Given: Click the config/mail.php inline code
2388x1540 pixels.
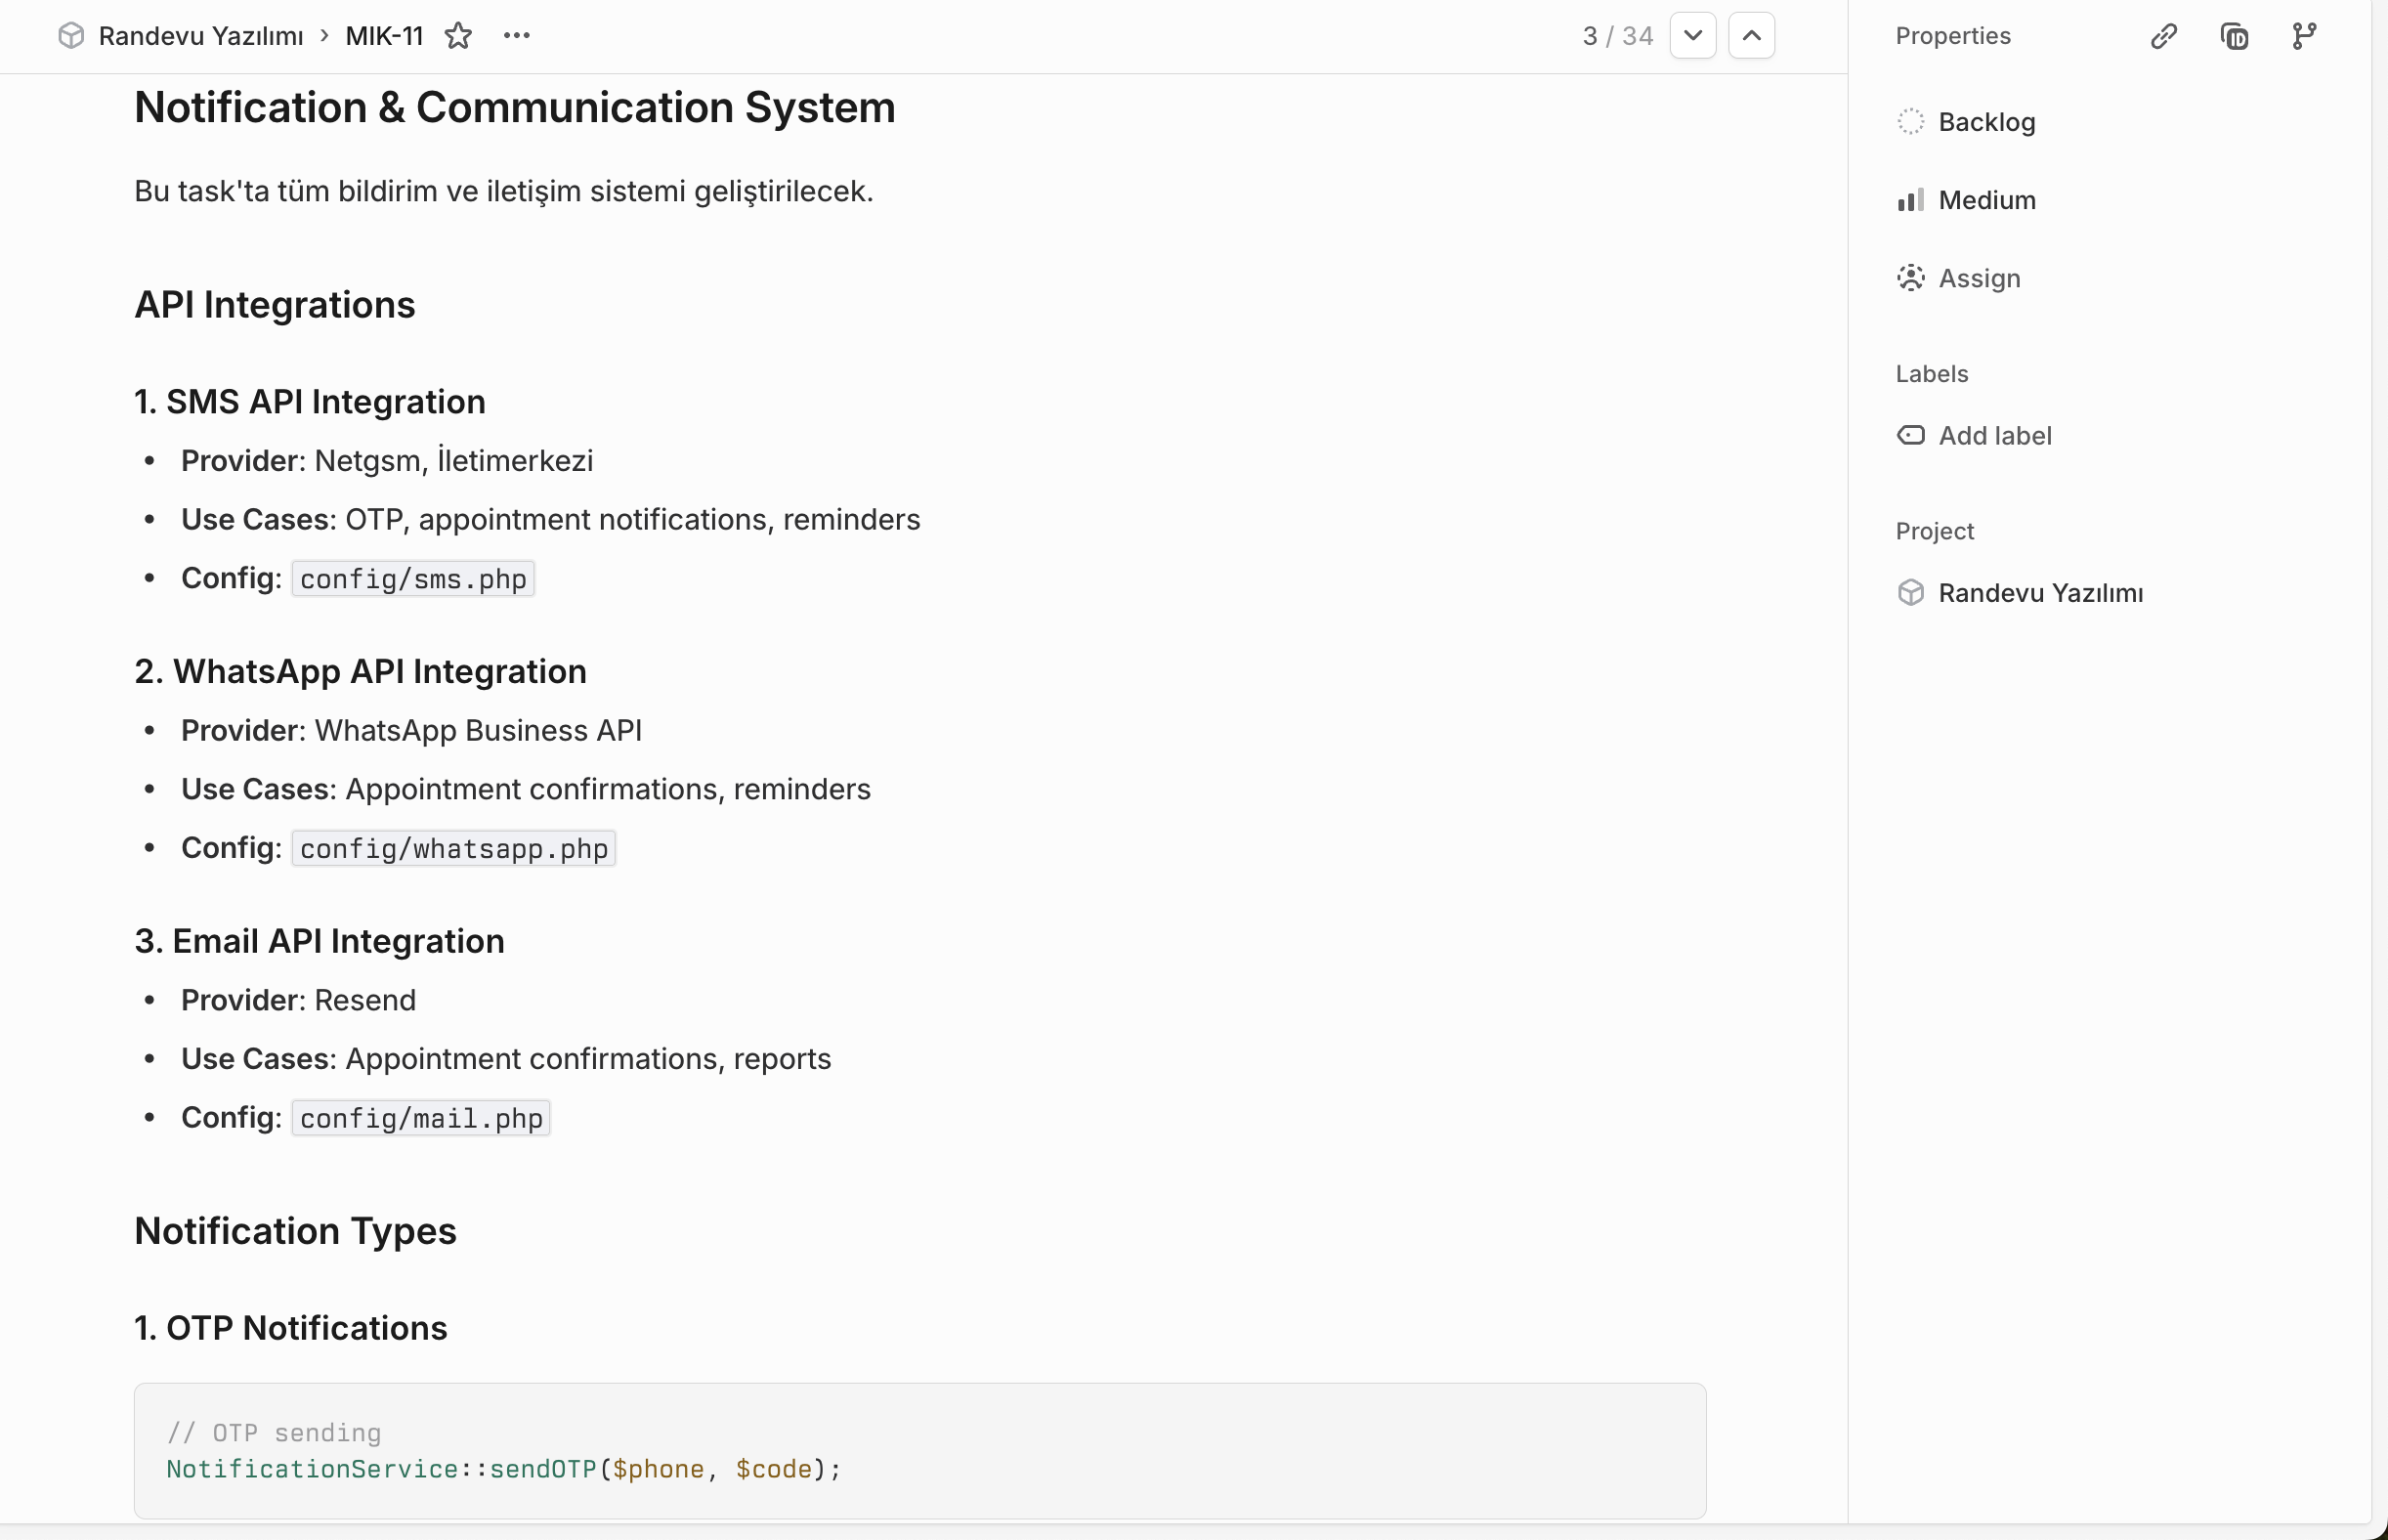Looking at the screenshot, I should (x=421, y=1119).
